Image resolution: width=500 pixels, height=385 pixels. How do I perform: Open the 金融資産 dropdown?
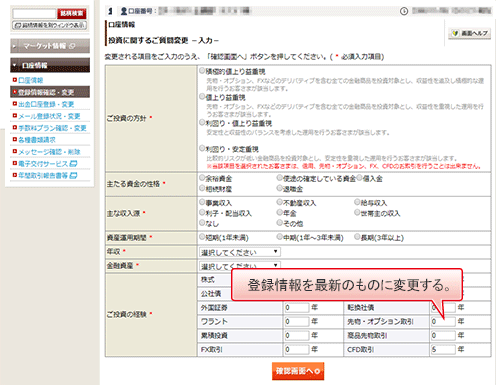click(240, 265)
